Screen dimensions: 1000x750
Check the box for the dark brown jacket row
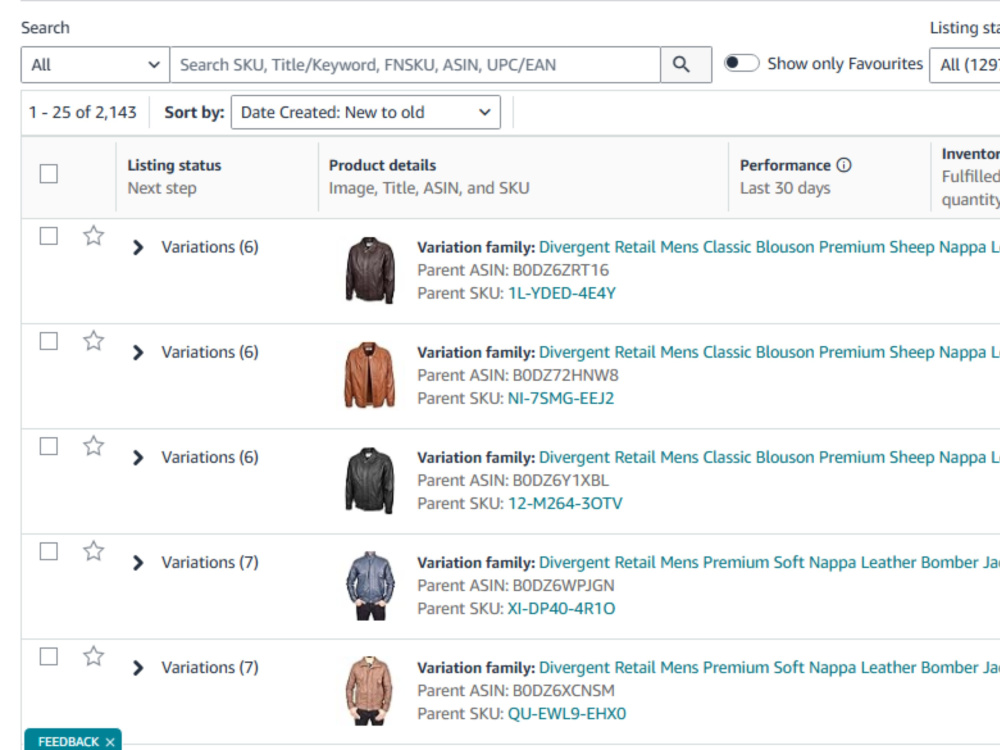48,236
